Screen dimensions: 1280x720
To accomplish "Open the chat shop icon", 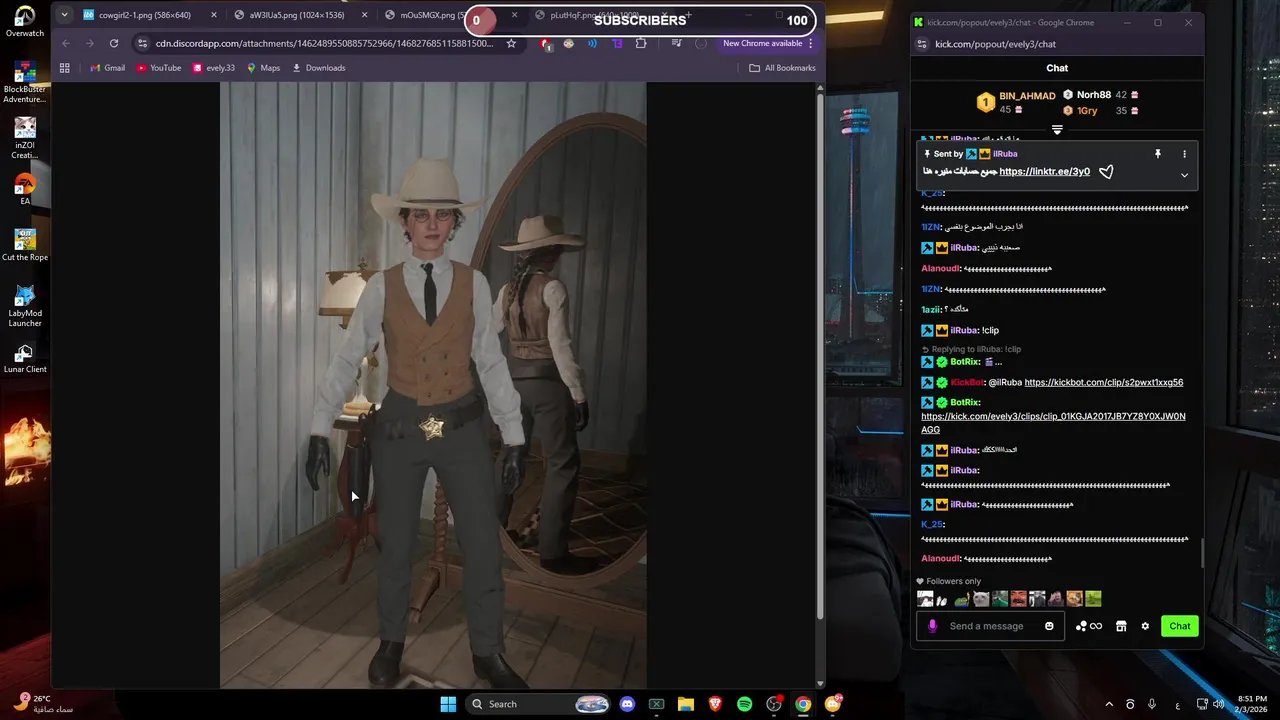I will coord(1121,626).
